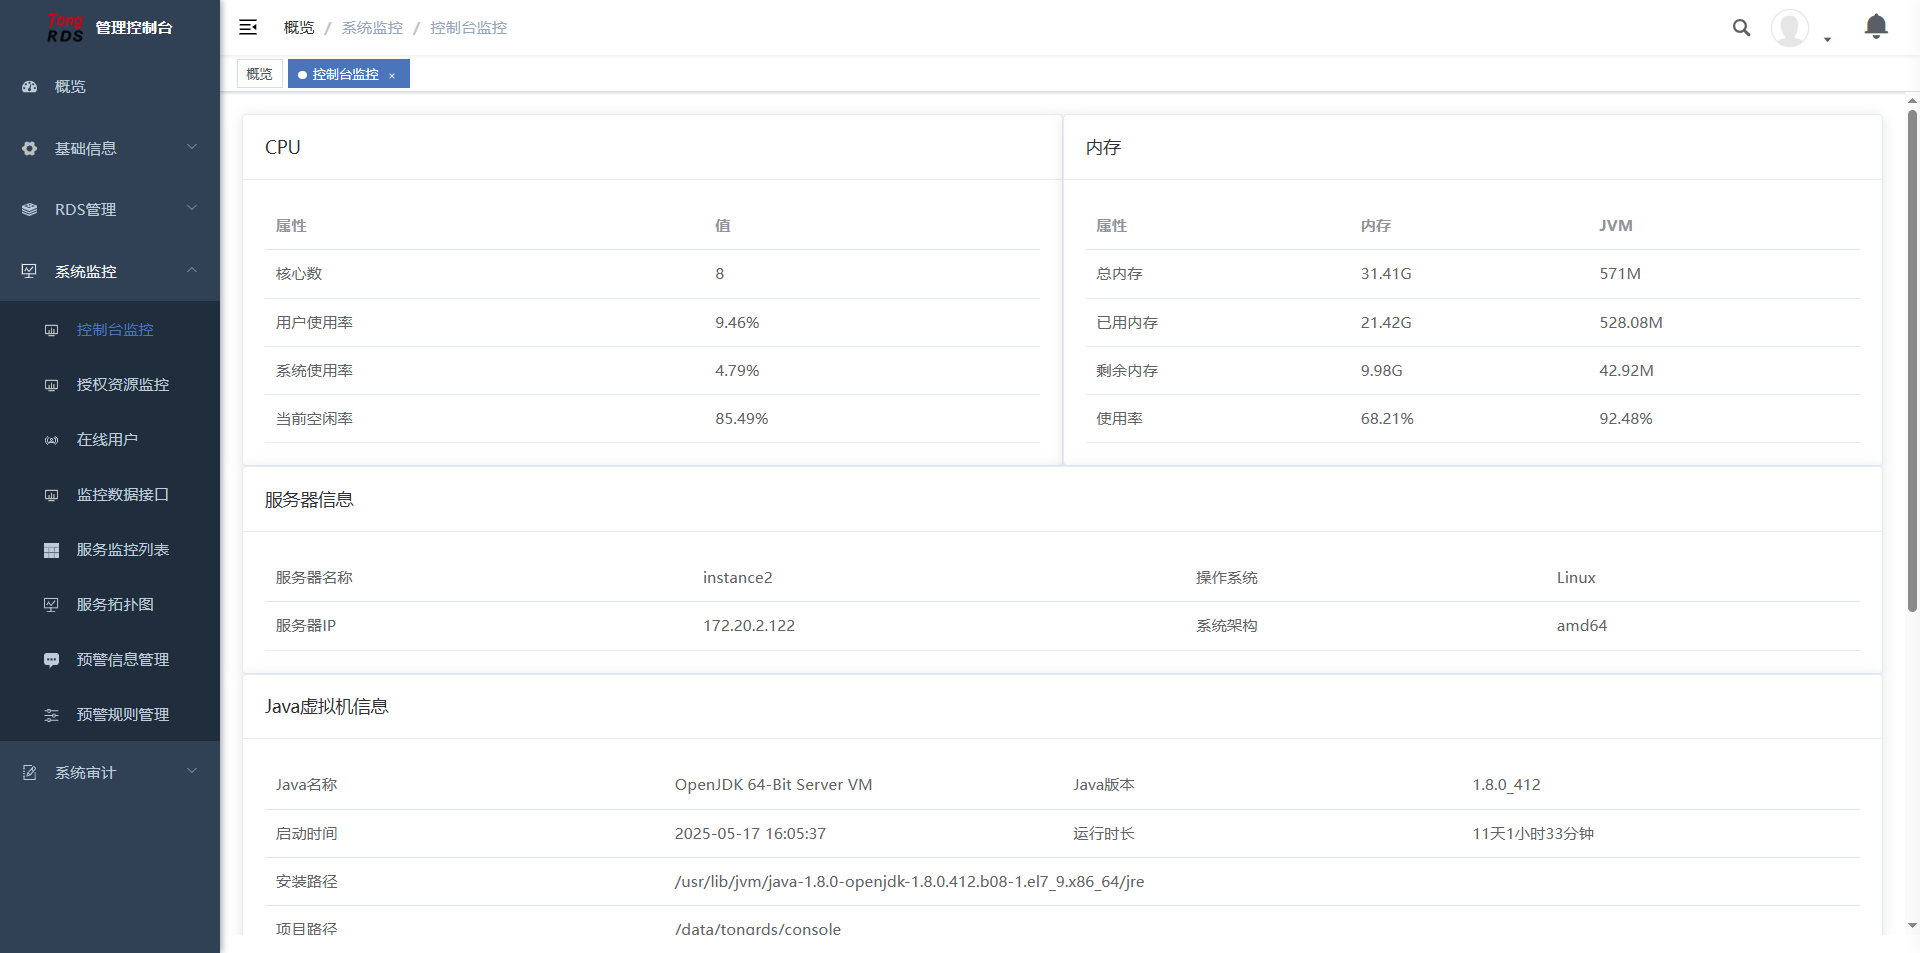This screenshot has height=953, width=1920.
Task: Select the 操作系统 value Linux
Action: (x=1576, y=578)
